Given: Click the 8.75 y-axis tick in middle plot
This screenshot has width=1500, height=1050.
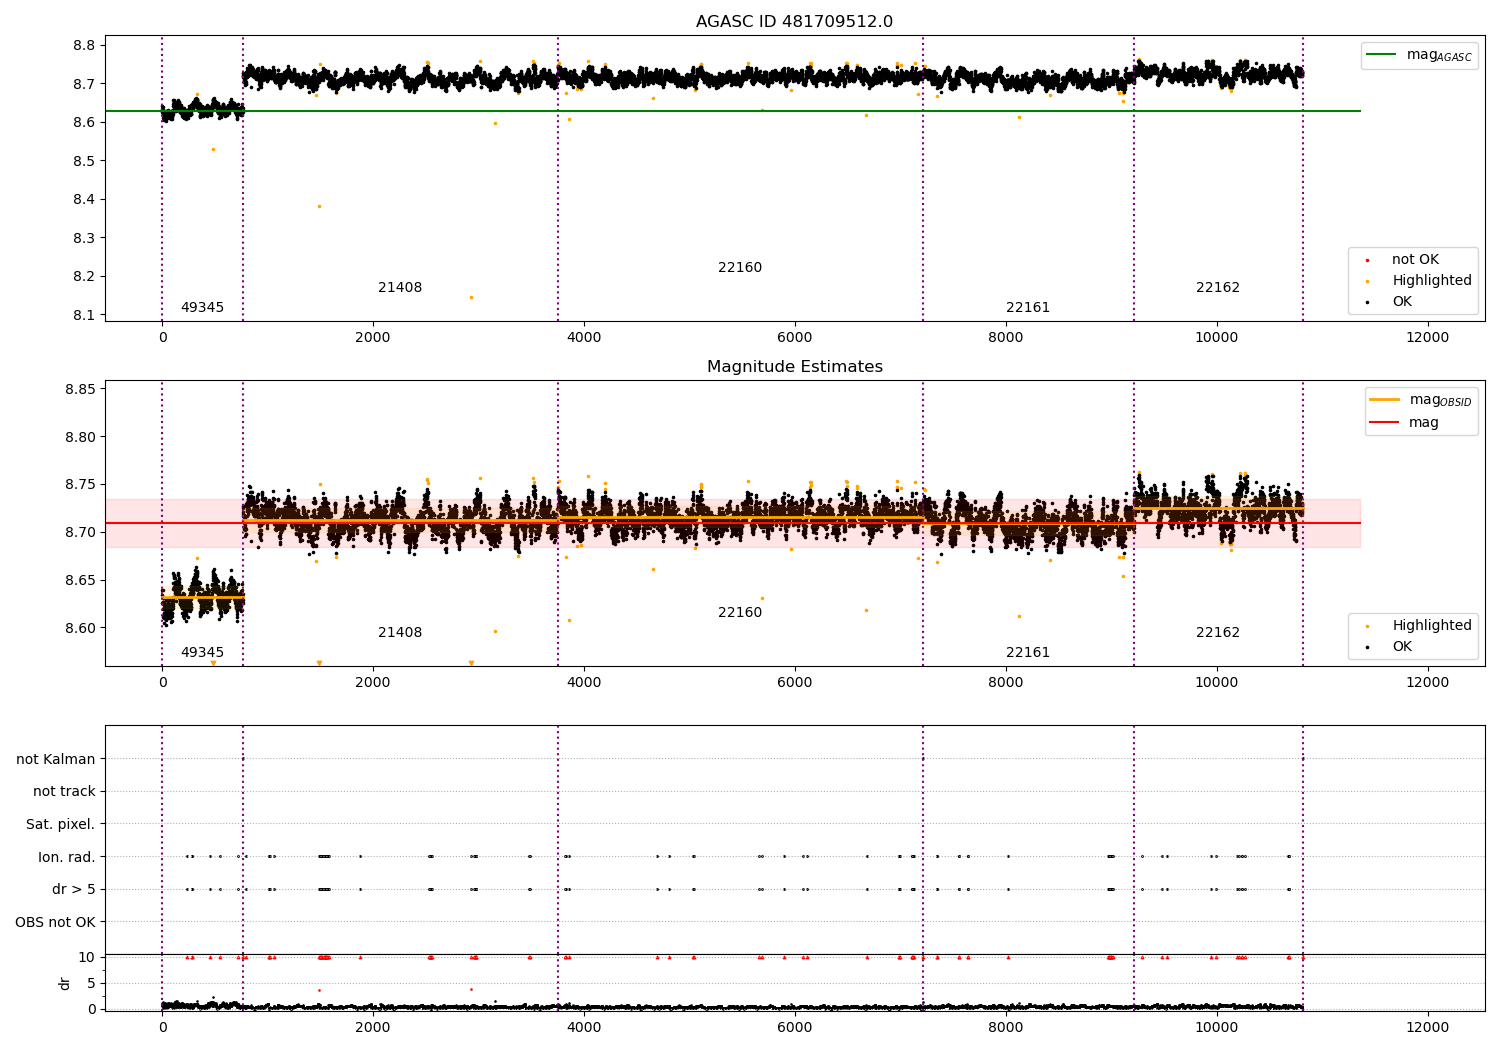Looking at the screenshot, I should pos(80,484).
